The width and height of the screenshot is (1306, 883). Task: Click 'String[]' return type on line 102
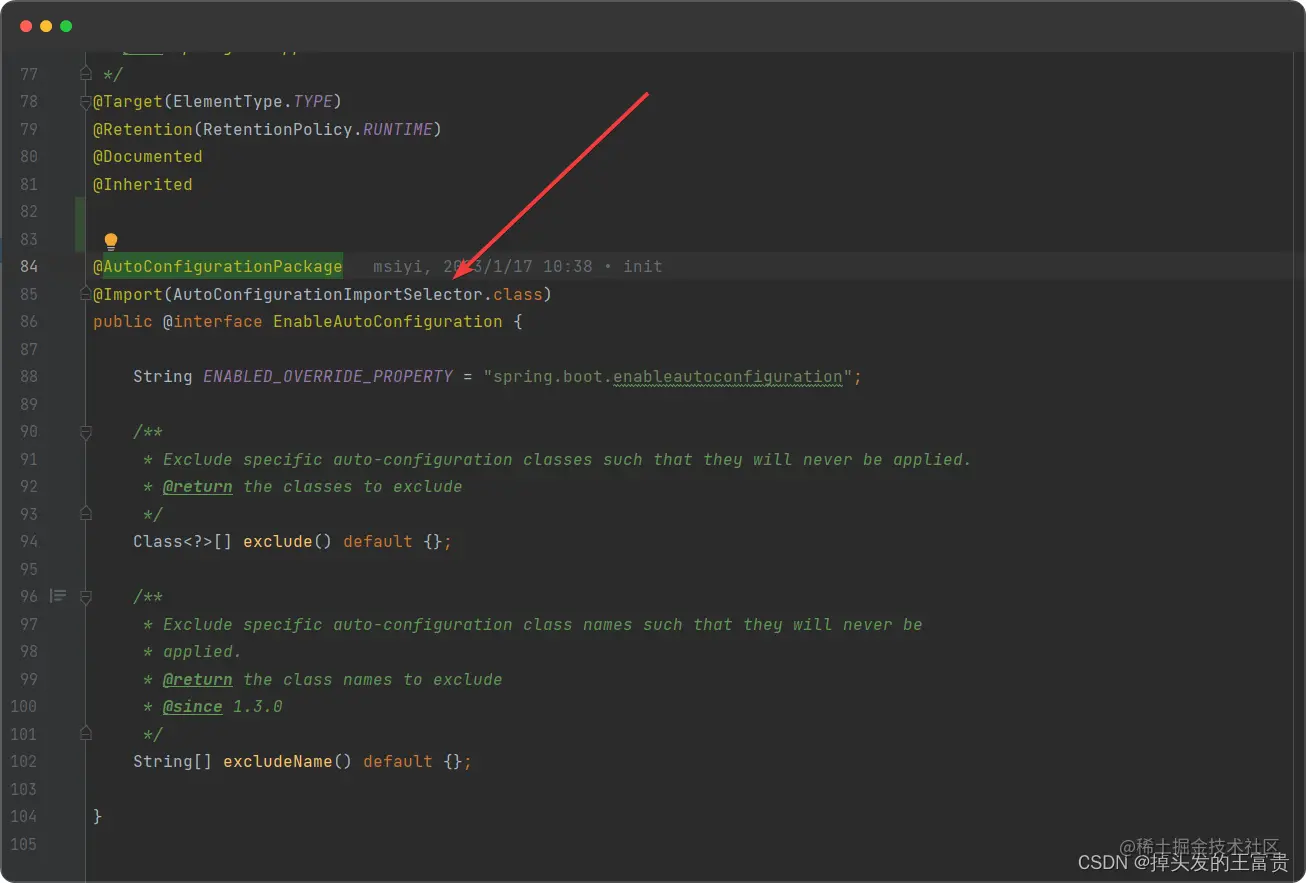tap(173, 761)
